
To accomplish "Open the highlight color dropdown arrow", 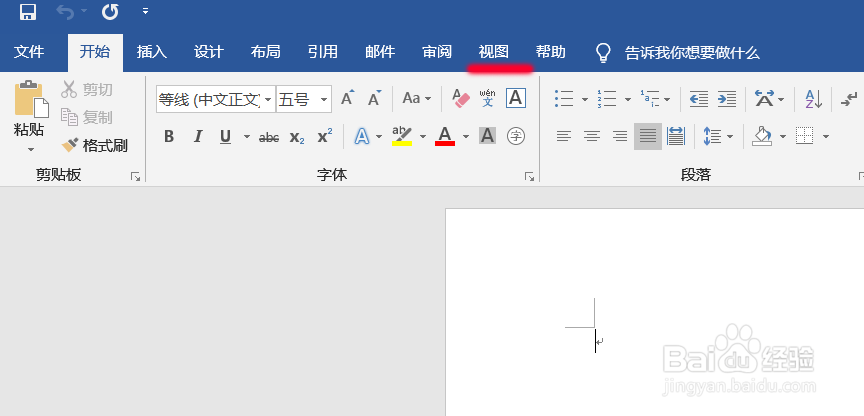I will tap(423, 136).
